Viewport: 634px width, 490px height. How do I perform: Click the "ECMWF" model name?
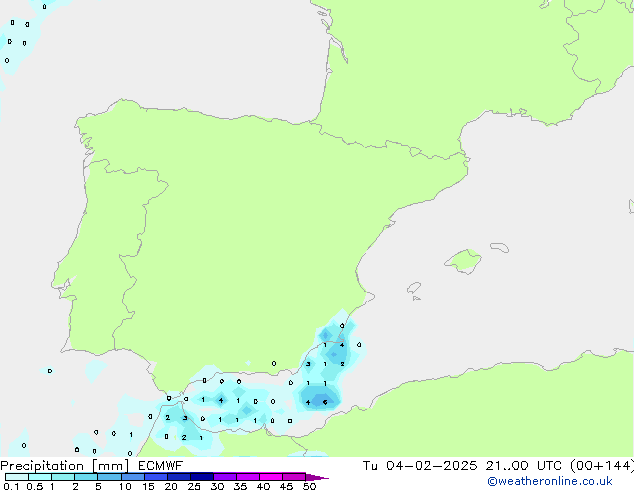pos(161,466)
